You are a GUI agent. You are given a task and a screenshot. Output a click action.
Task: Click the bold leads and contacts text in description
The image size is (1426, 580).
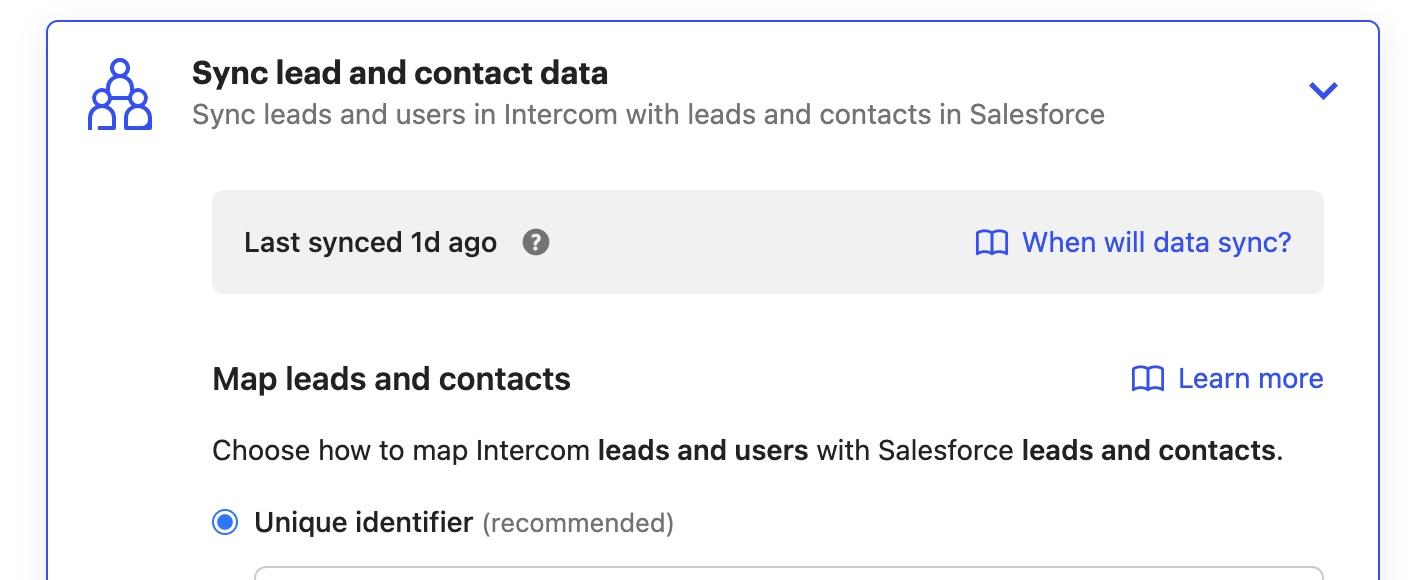(1148, 450)
